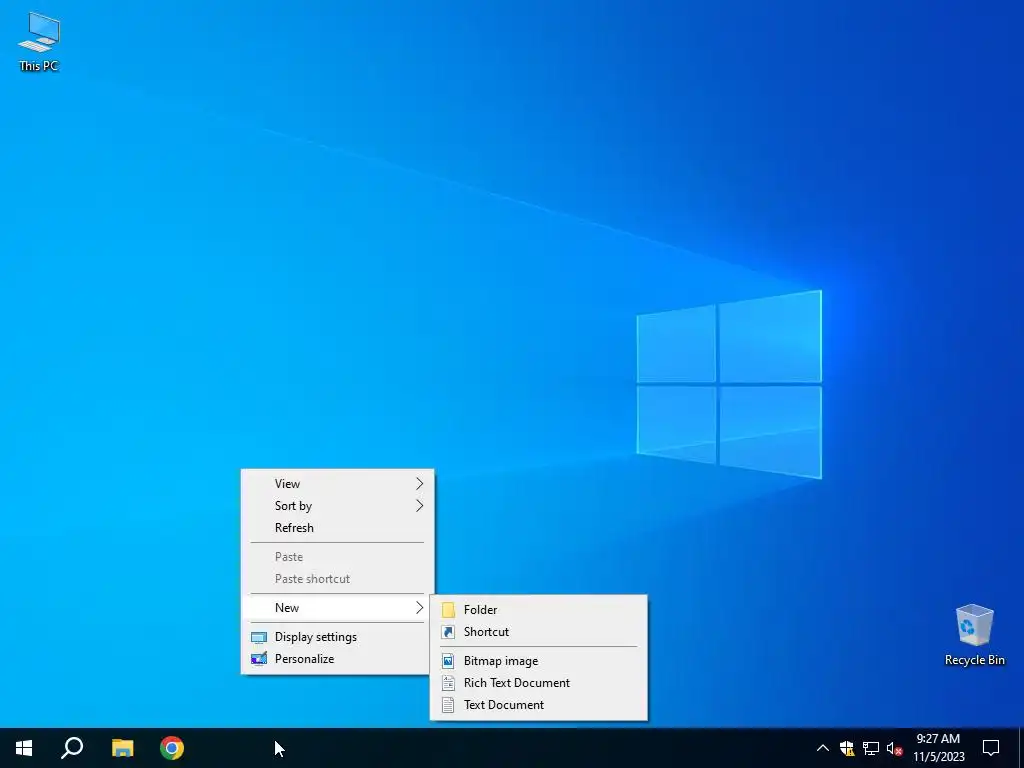1024x768 pixels.
Task: Open the clock and date flyout
Action: (938, 748)
